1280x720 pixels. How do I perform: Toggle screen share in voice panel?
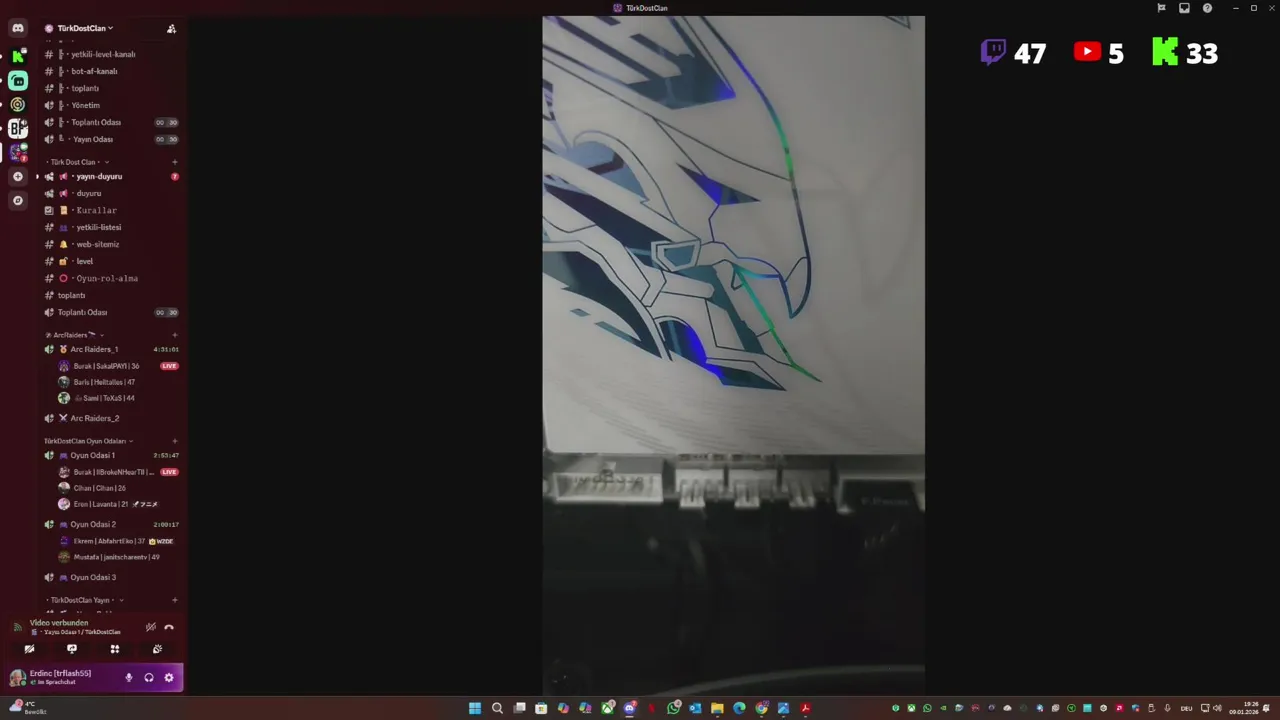(x=72, y=649)
